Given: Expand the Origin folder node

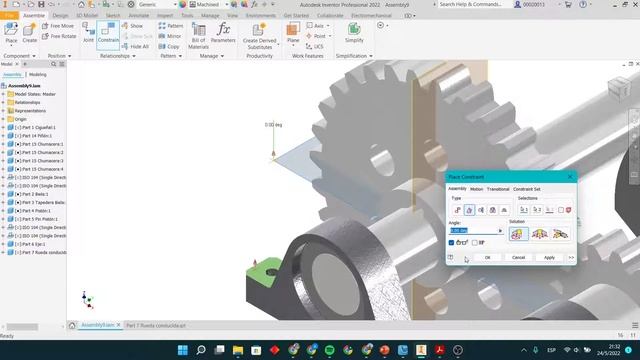Looking at the screenshot, I should pyautogui.click(x=3, y=119).
